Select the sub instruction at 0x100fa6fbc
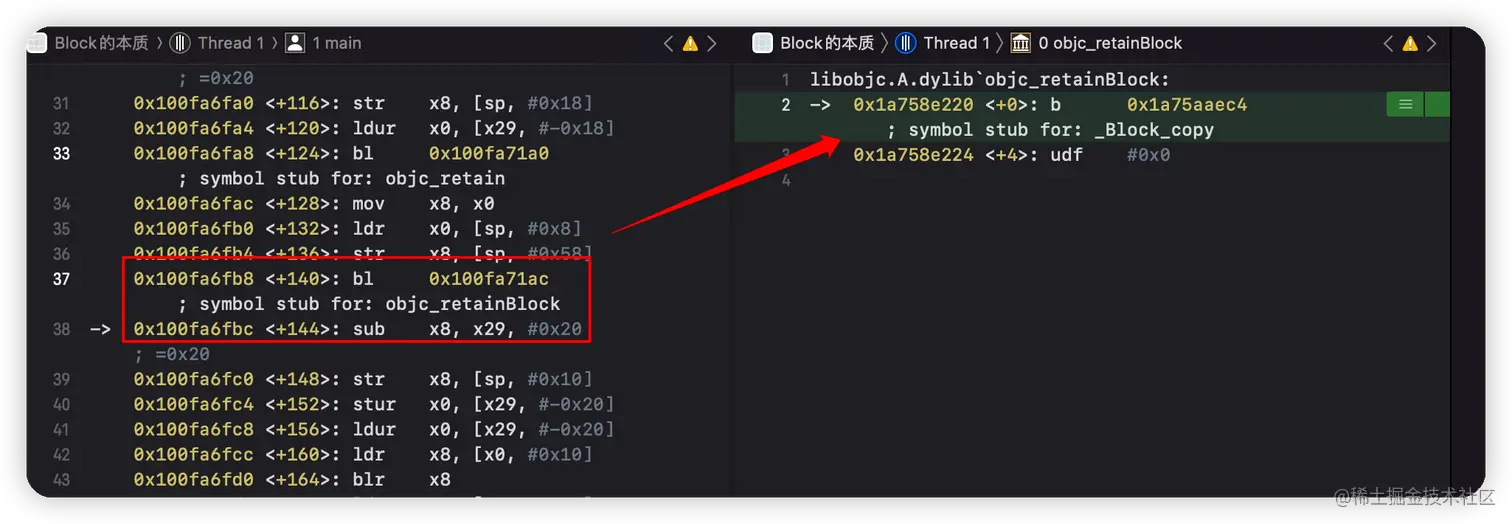Screen dimensions: 1512x524 coord(357,329)
